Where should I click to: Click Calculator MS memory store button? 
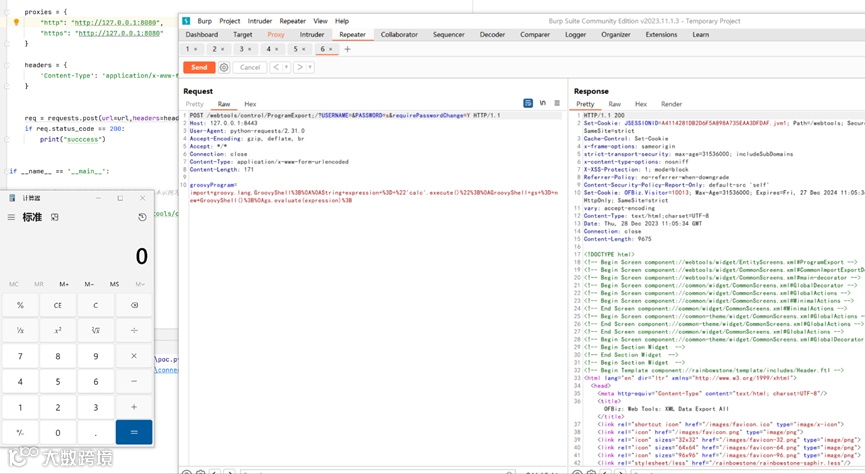[x=114, y=284]
